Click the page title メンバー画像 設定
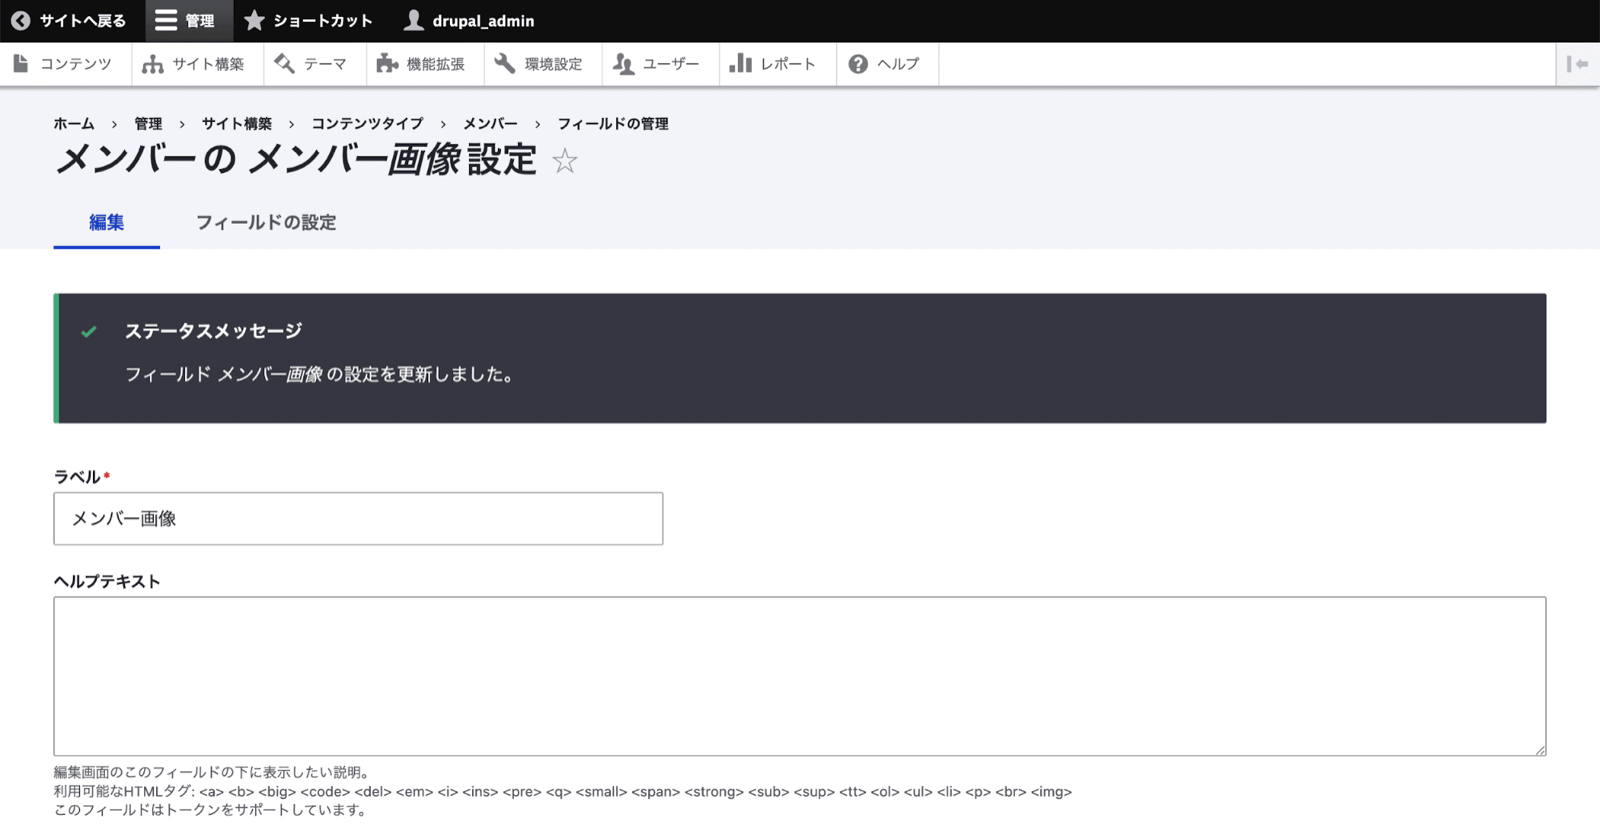This screenshot has height=834, width=1600. [x=296, y=160]
